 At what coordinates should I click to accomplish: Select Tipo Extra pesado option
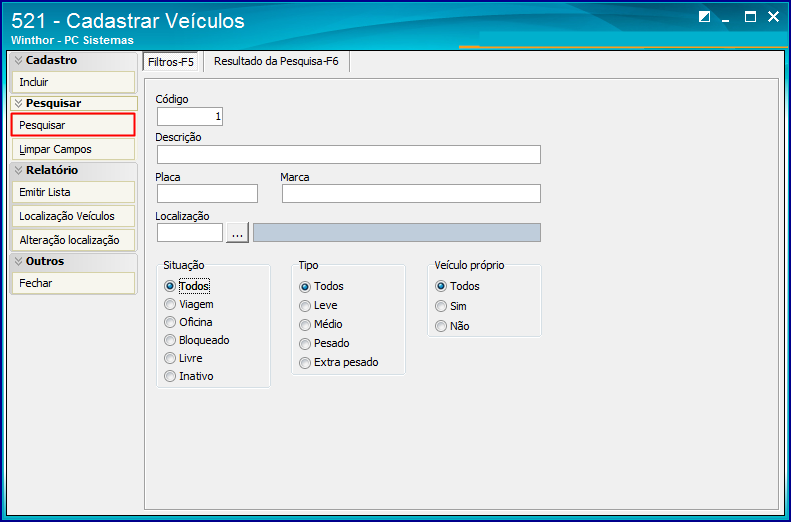point(338,363)
